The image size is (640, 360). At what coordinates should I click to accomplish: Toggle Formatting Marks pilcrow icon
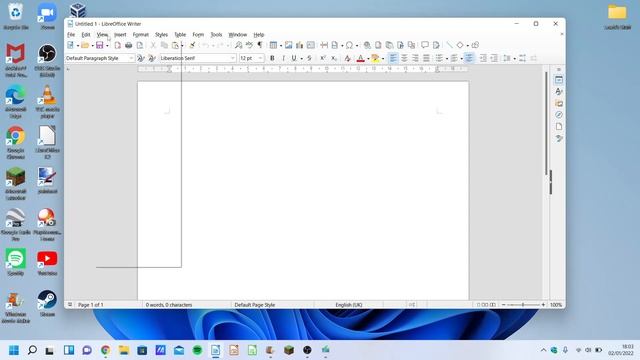click(x=260, y=45)
